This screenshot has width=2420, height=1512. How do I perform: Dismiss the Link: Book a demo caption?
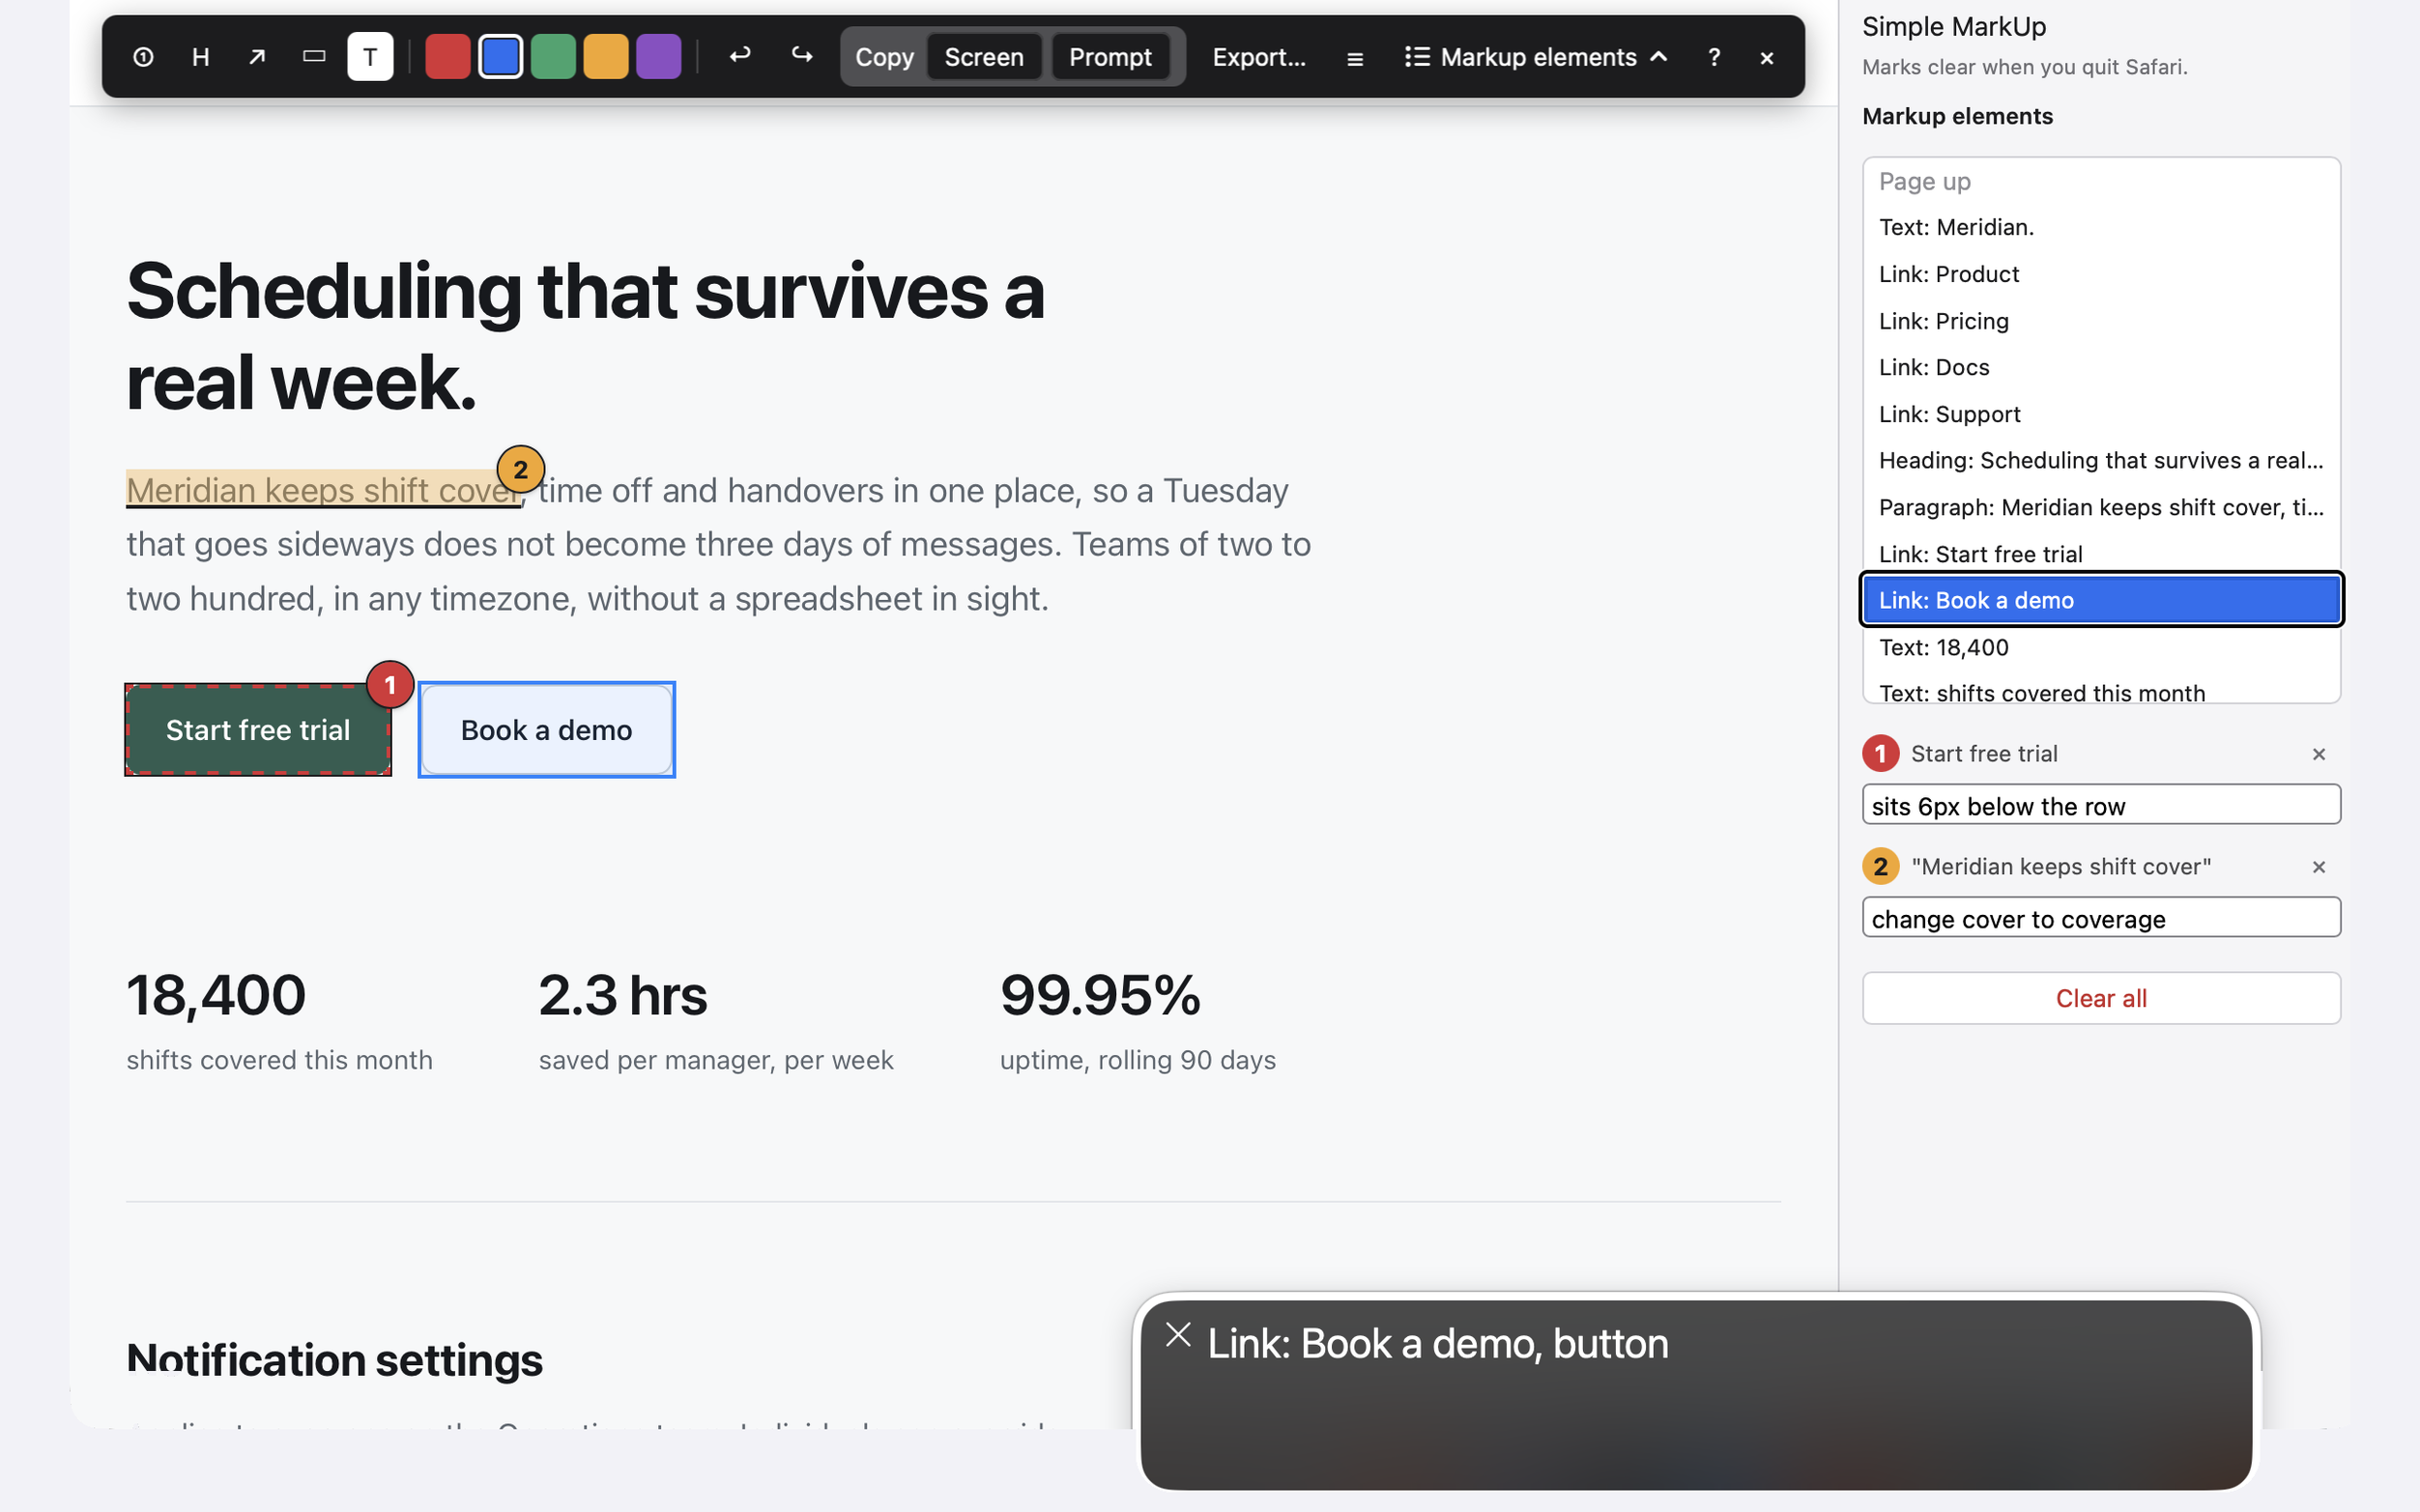[1178, 1335]
